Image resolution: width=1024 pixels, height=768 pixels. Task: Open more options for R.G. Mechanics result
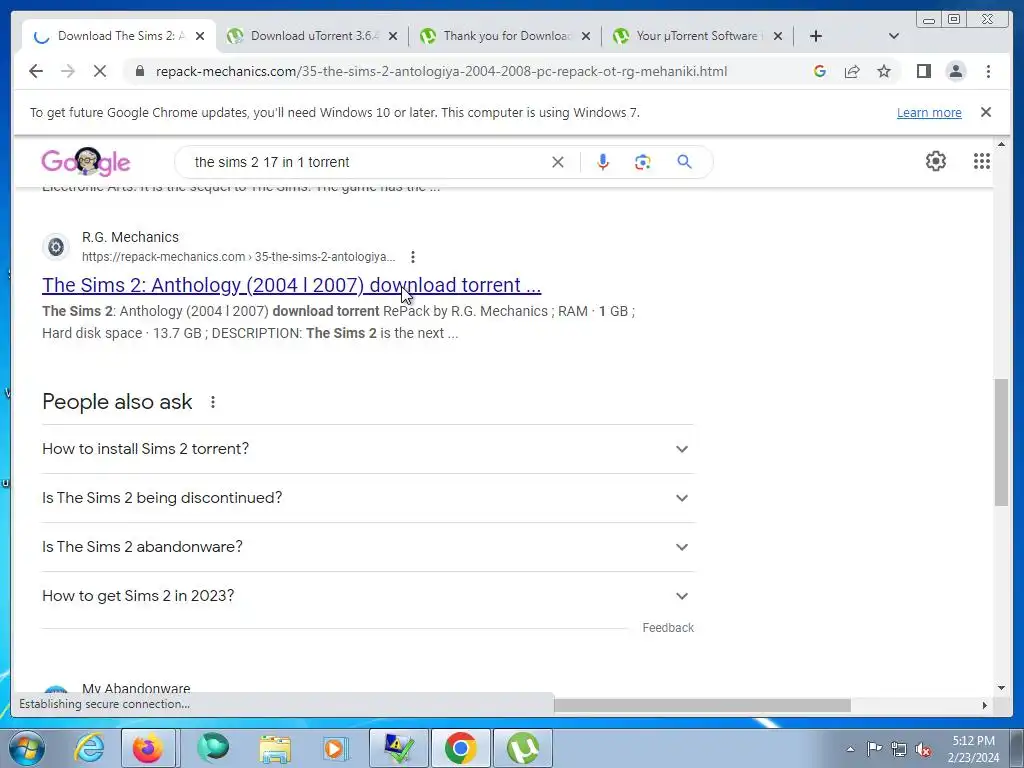click(x=413, y=257)
